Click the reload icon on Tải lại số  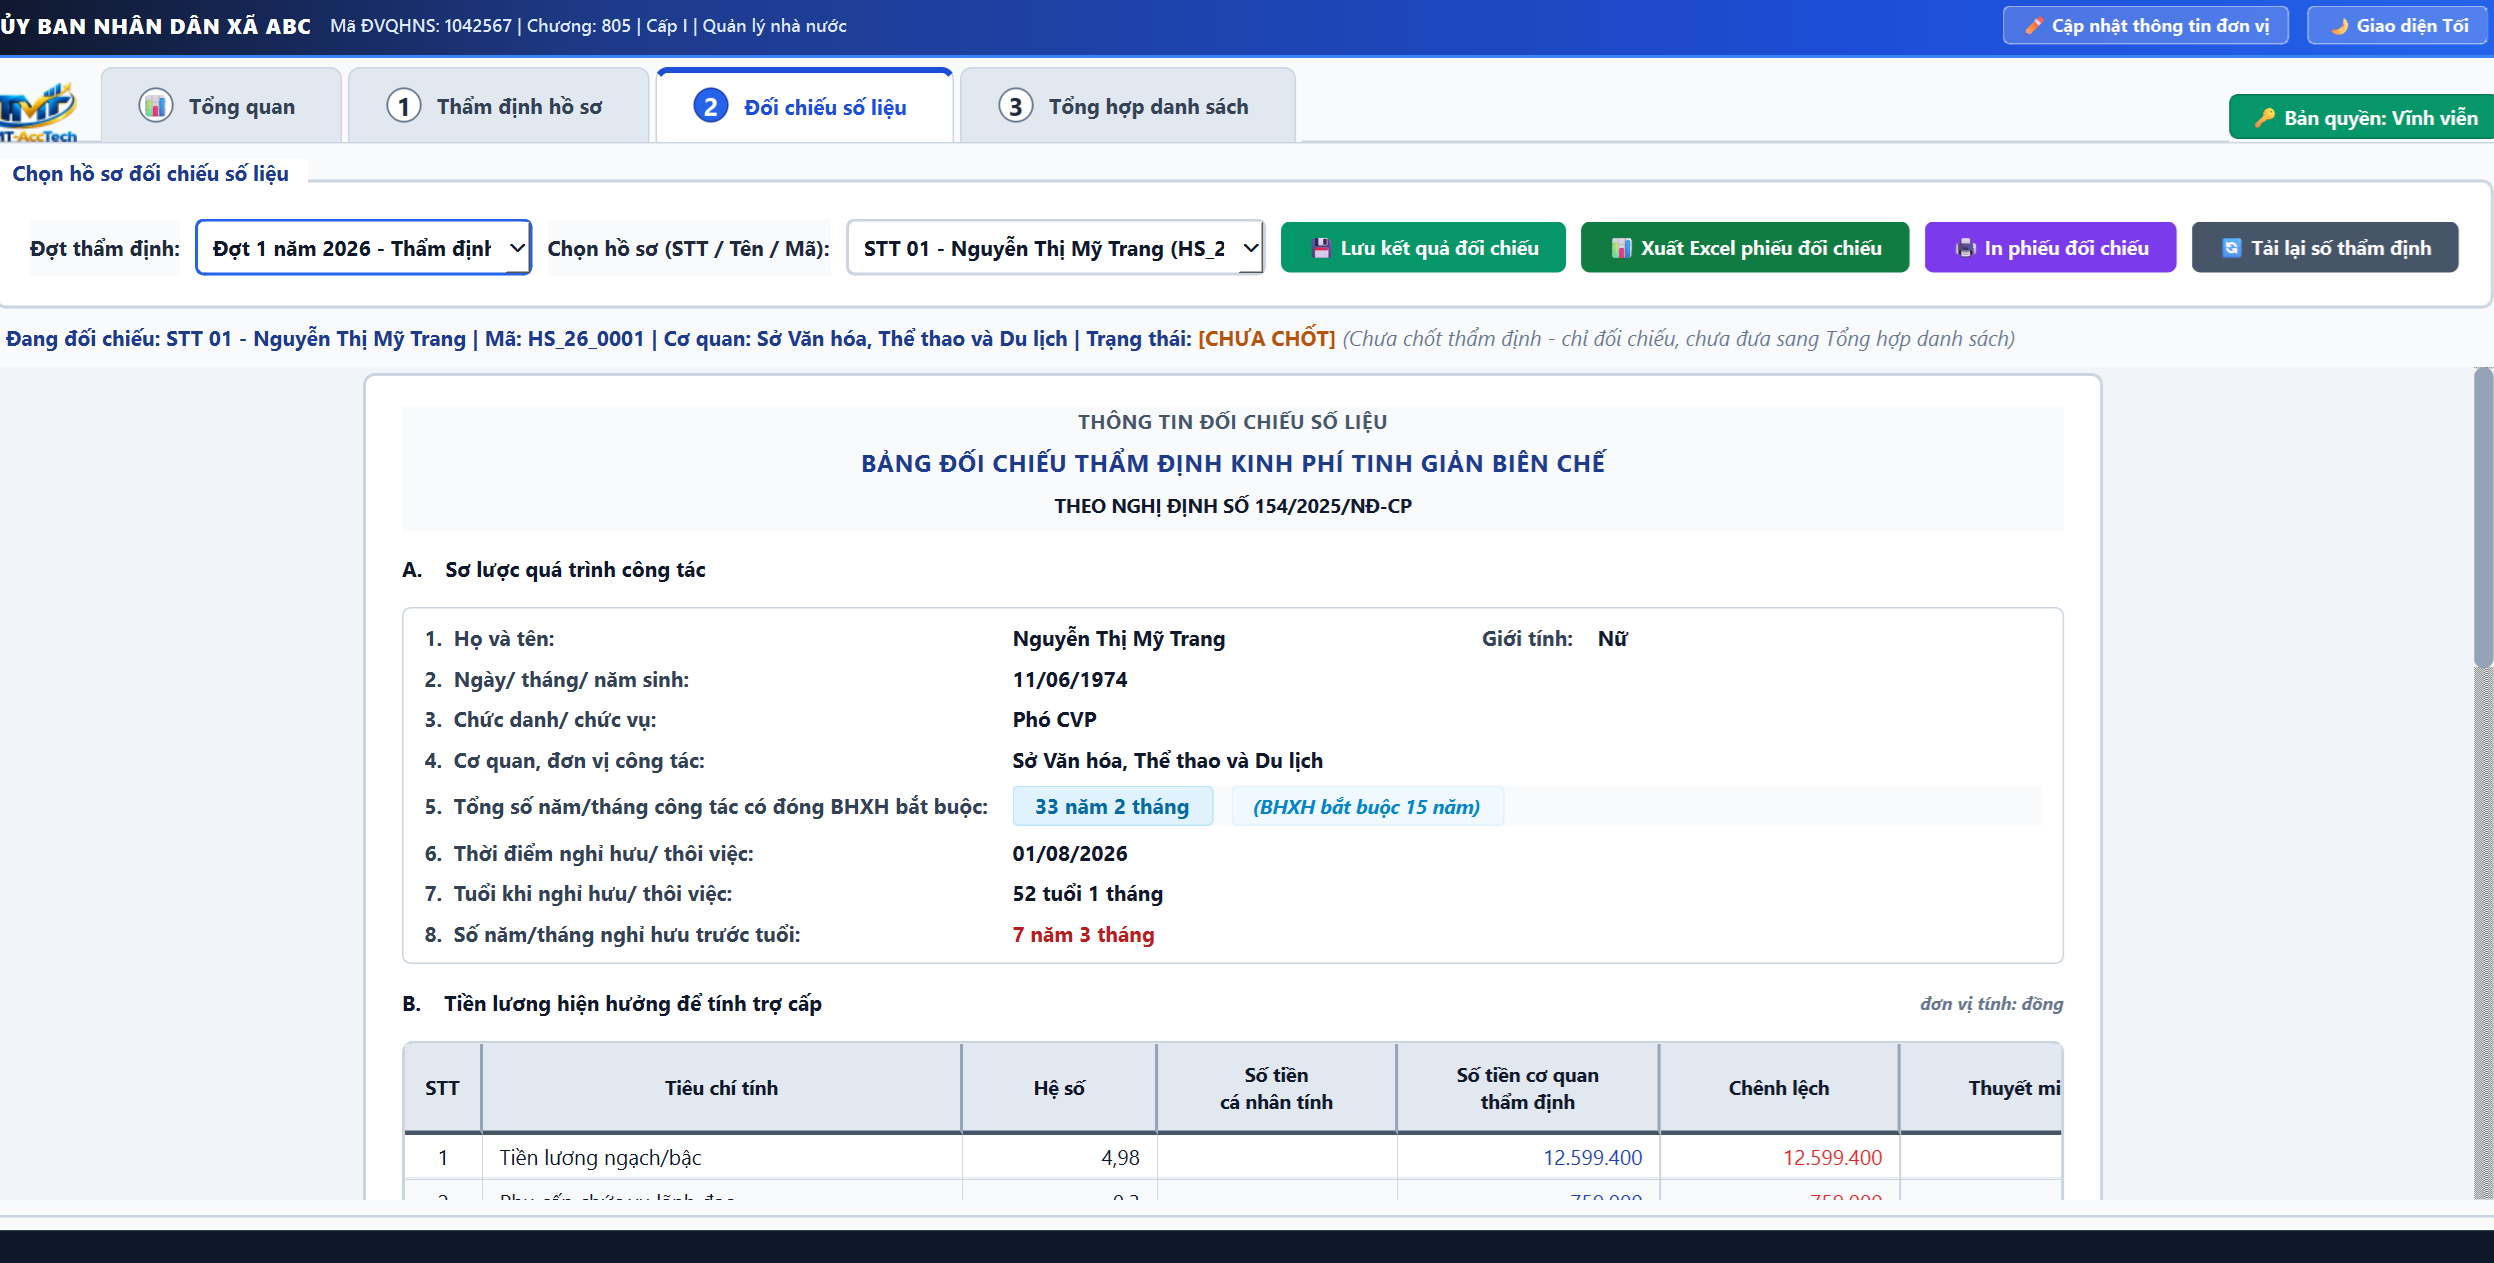(2232, 248)
